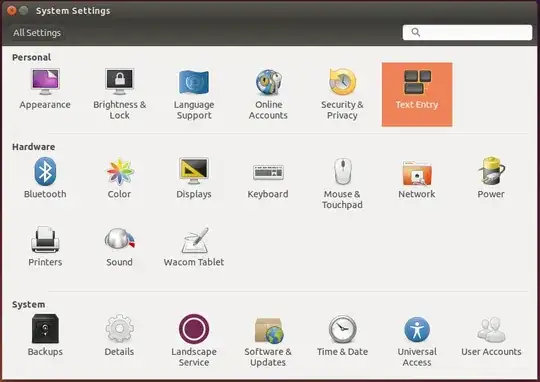The image size is (540, 382).
Task: Open Language Support
Action: coord(194,94)
